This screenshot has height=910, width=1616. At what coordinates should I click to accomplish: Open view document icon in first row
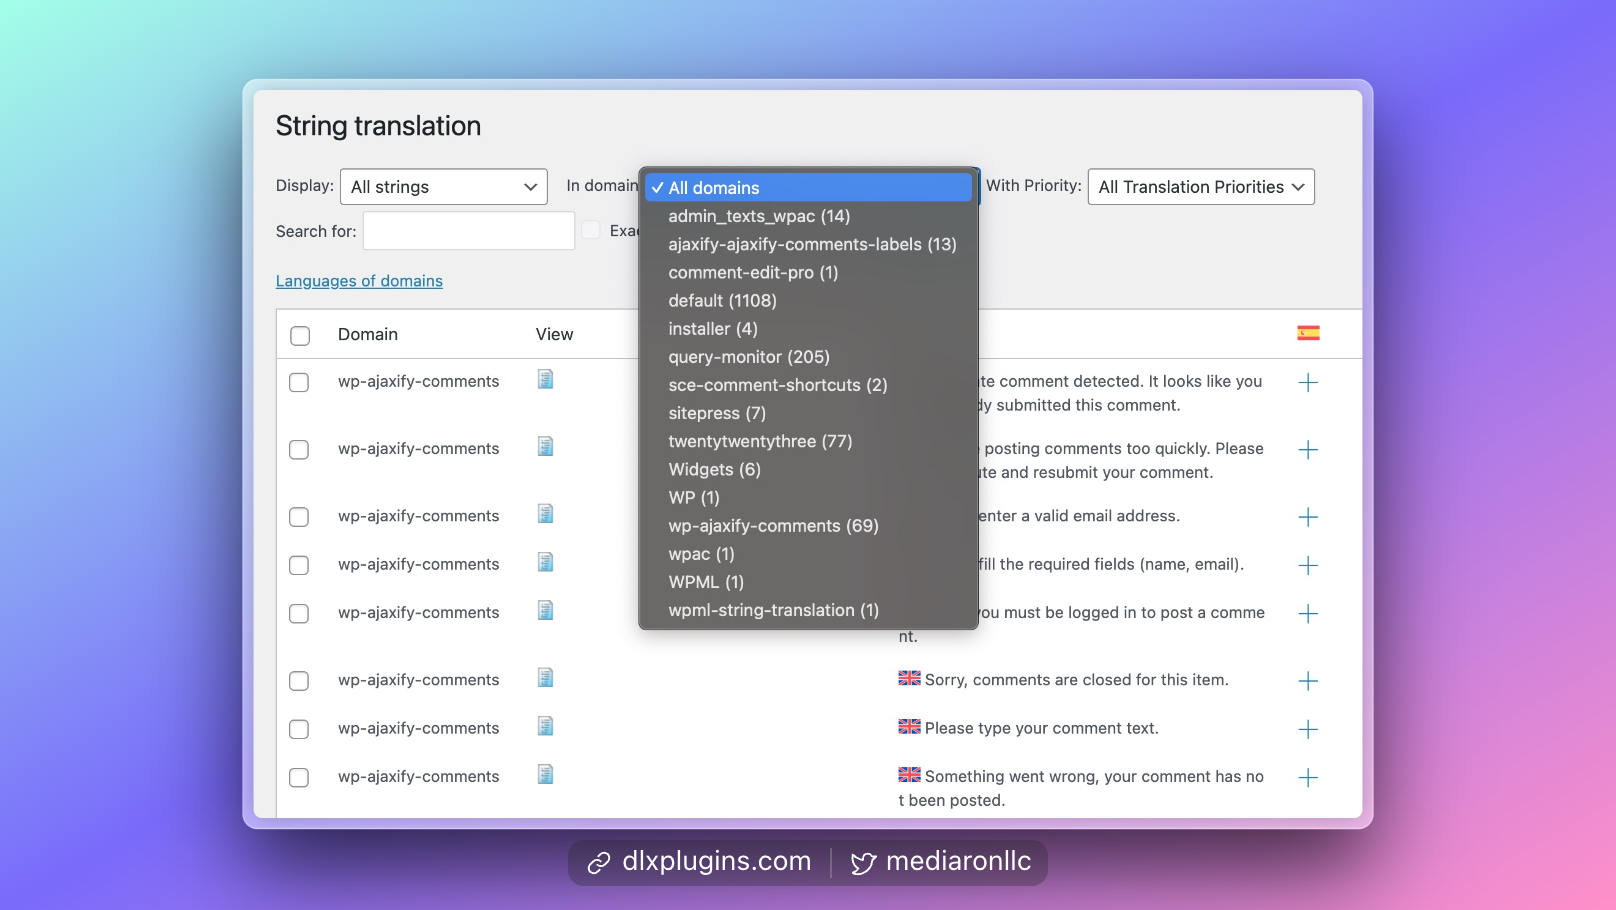(x=545, y=379)
